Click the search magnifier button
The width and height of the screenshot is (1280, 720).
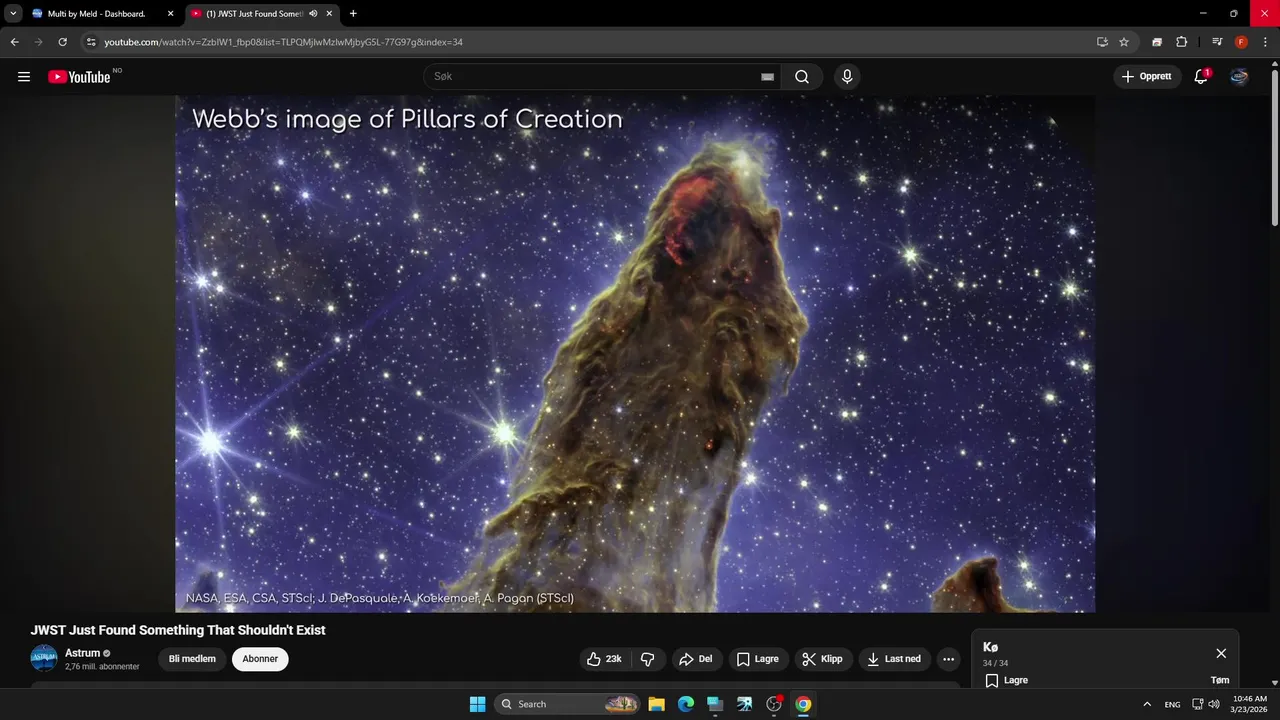click(x=802, y=77)
